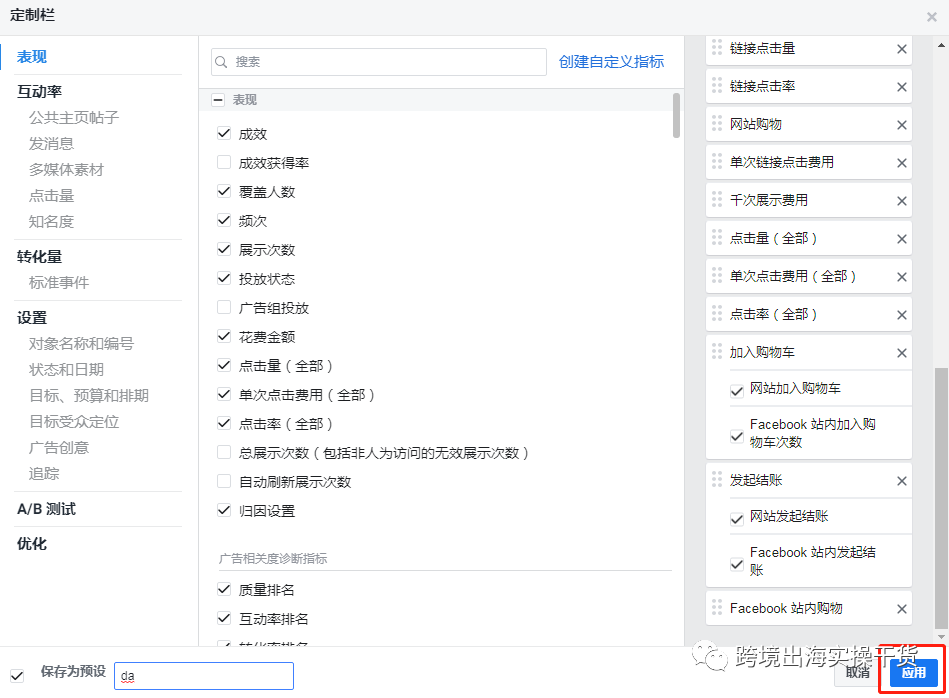Click the 创建自定义指标 link

[611, 61]
